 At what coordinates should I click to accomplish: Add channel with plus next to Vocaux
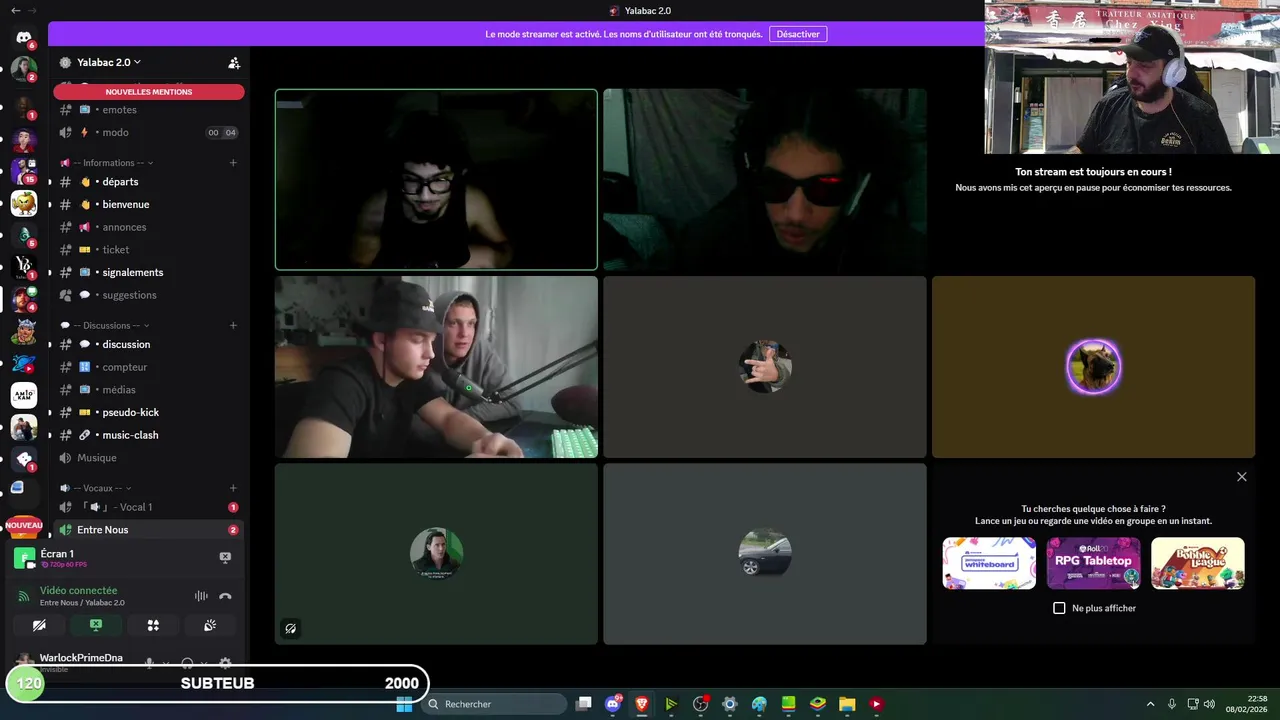coord(233,488)
